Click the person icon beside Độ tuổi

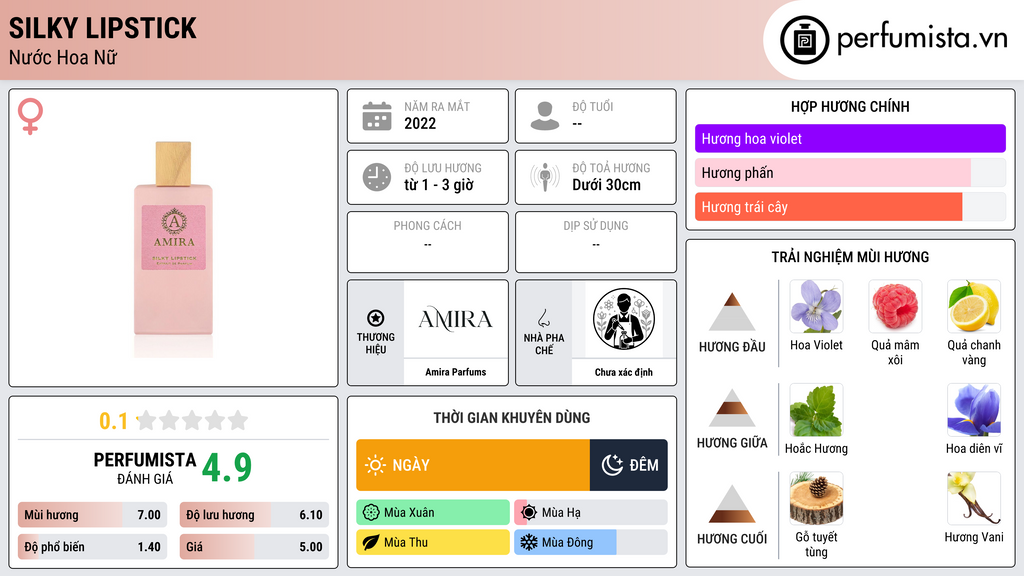545,116
